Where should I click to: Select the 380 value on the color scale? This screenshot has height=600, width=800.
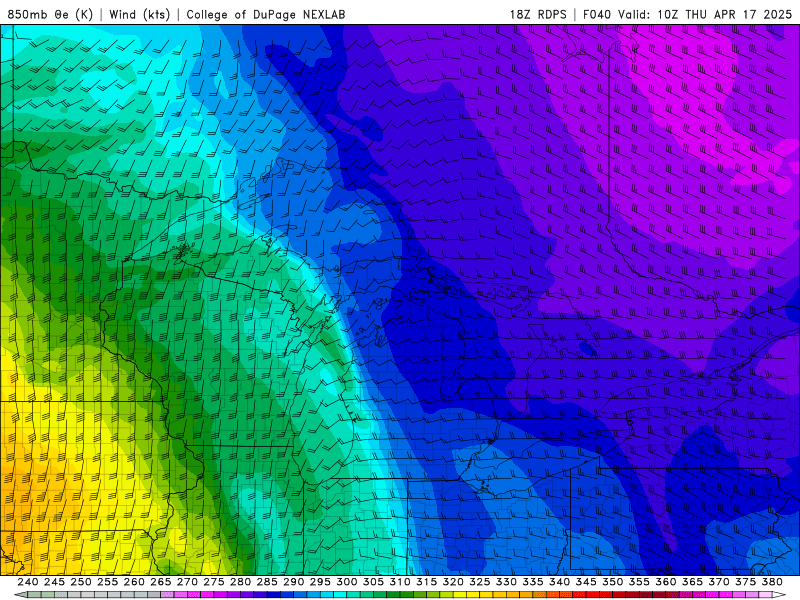click(x=772, y=582)
